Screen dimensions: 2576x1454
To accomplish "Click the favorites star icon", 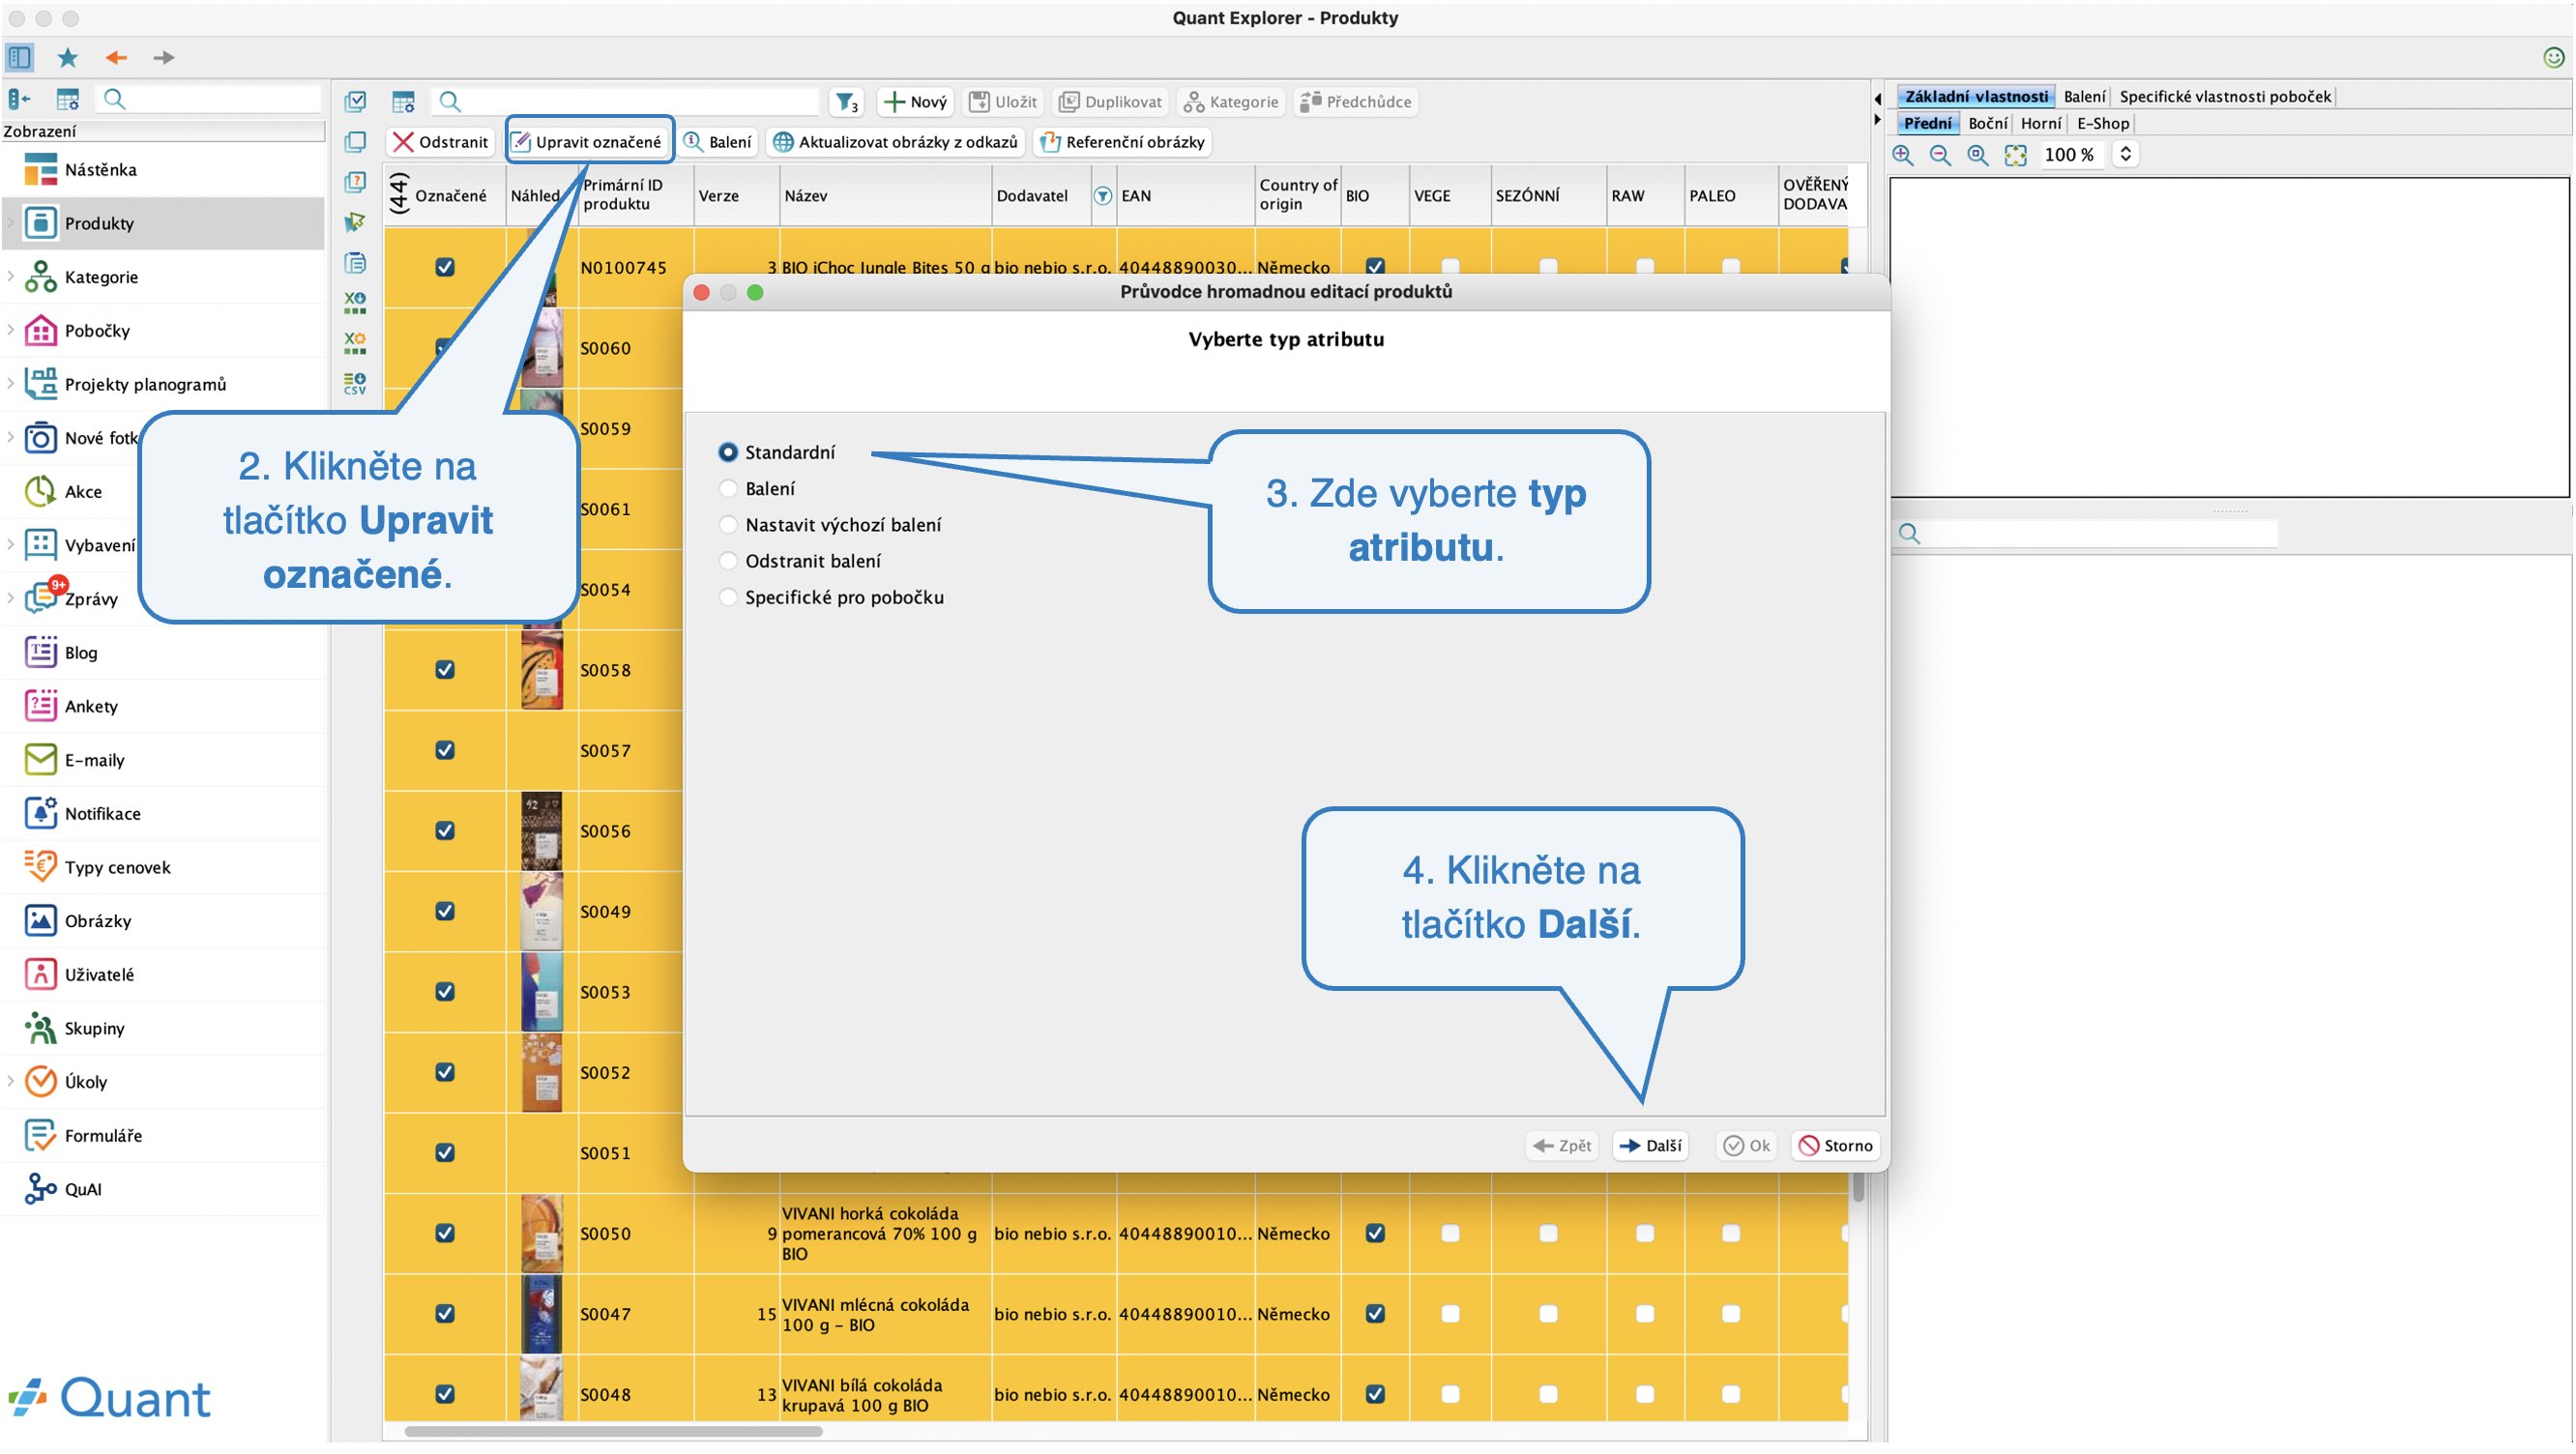I will coord(67,57).
